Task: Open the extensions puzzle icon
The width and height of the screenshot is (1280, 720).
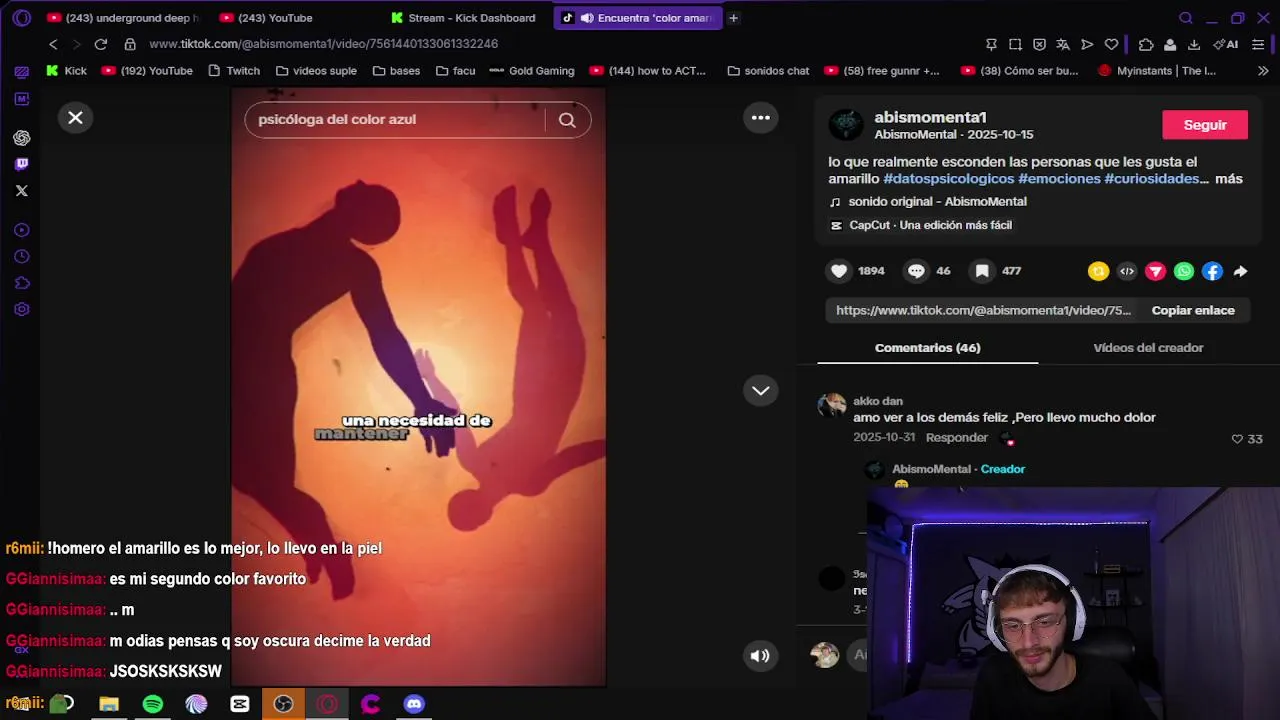Action: (1146, 44)
